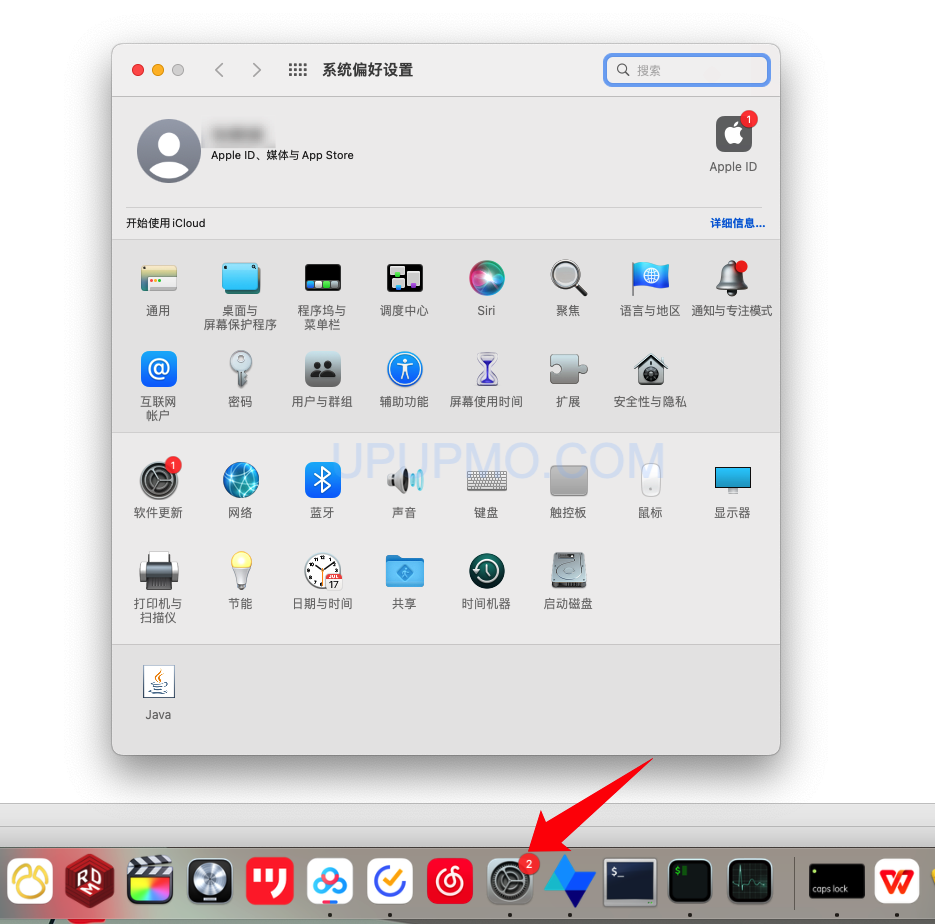935x924 pixels.
Task: Open Logic Pro from Dock
Action: click(x=210, y=881)
